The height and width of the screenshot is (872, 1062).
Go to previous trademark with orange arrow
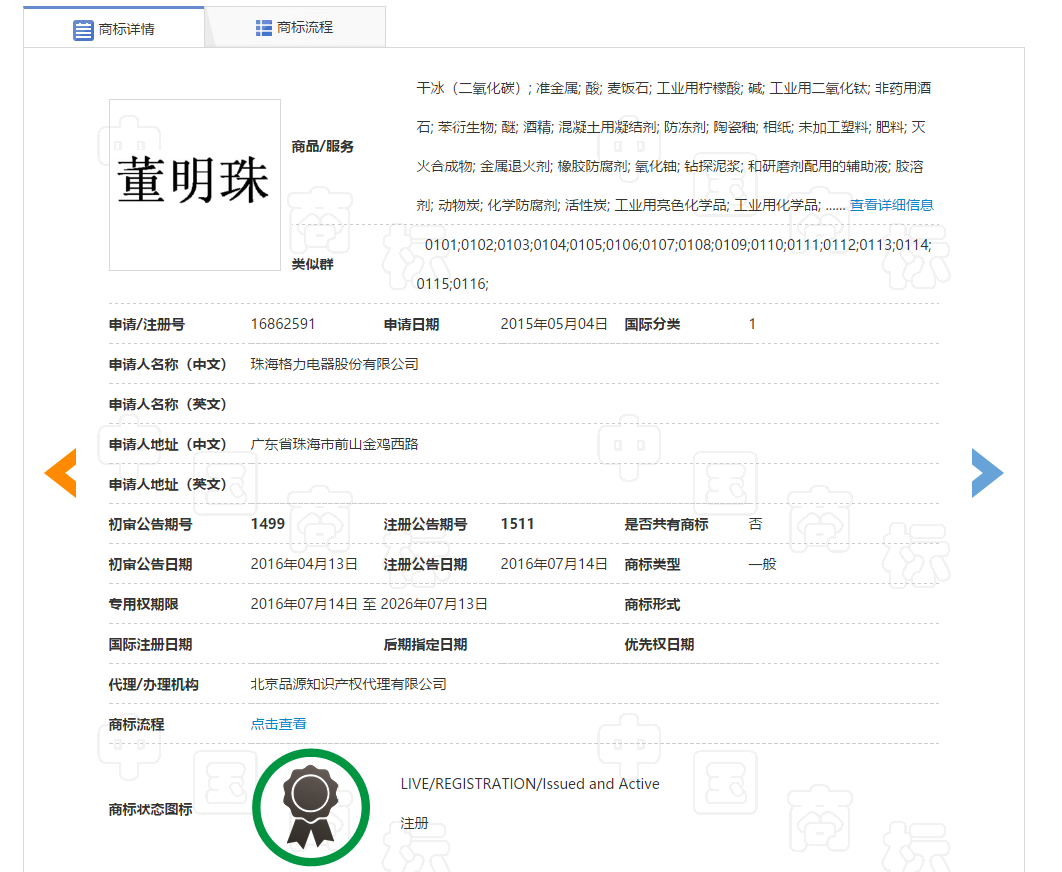click(x=61, y=473)
